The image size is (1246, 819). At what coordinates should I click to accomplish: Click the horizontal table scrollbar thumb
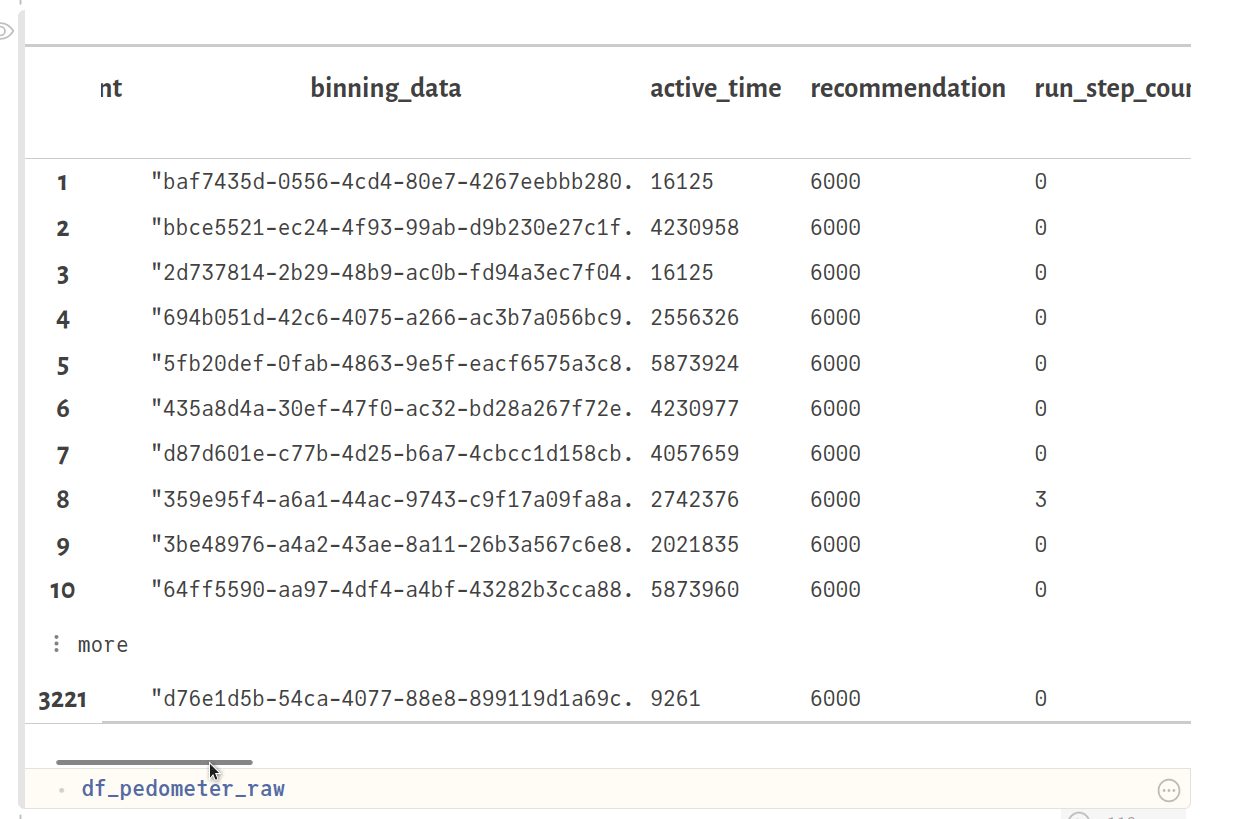pos(154,762)
